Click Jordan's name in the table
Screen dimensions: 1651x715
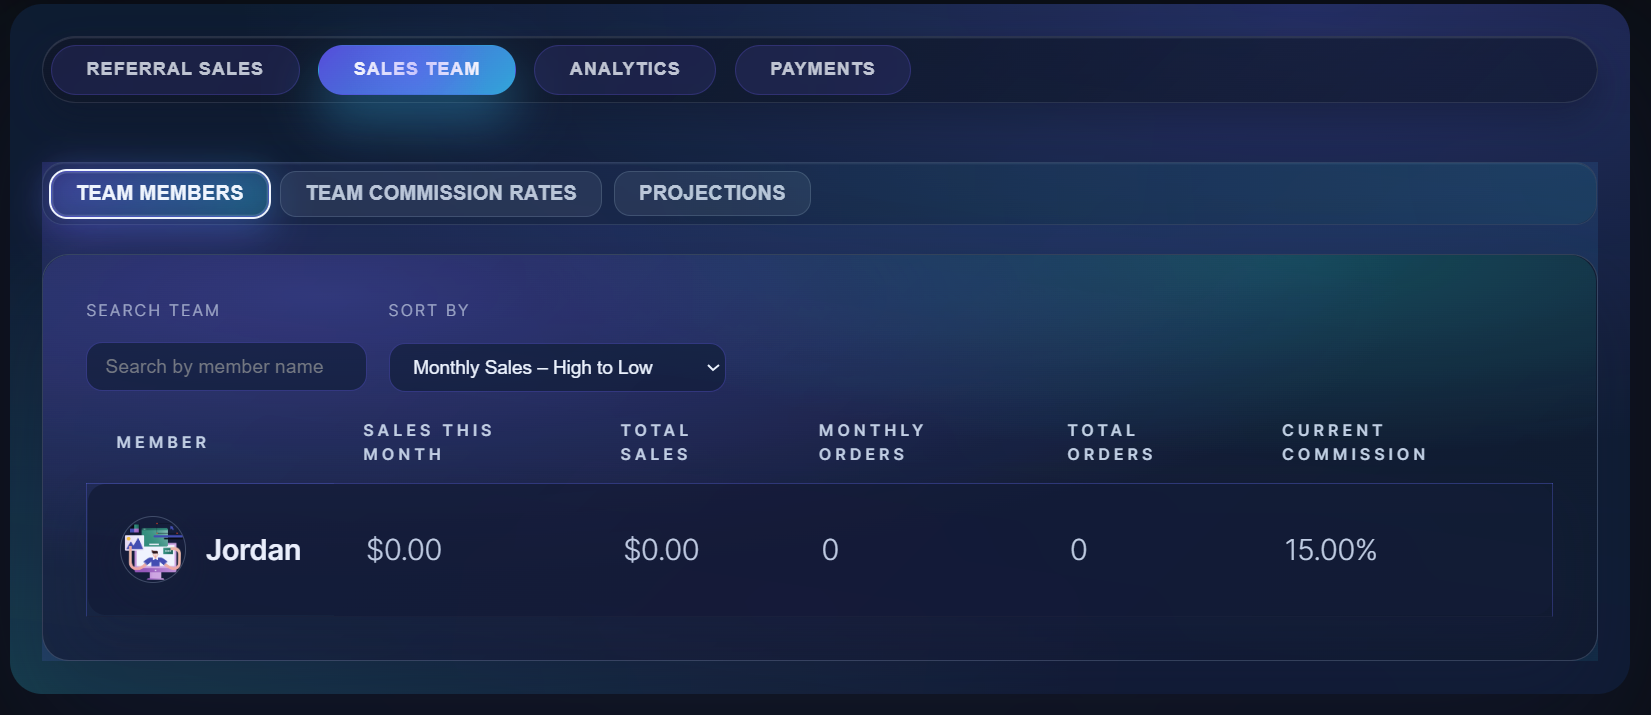click(253, 549)
